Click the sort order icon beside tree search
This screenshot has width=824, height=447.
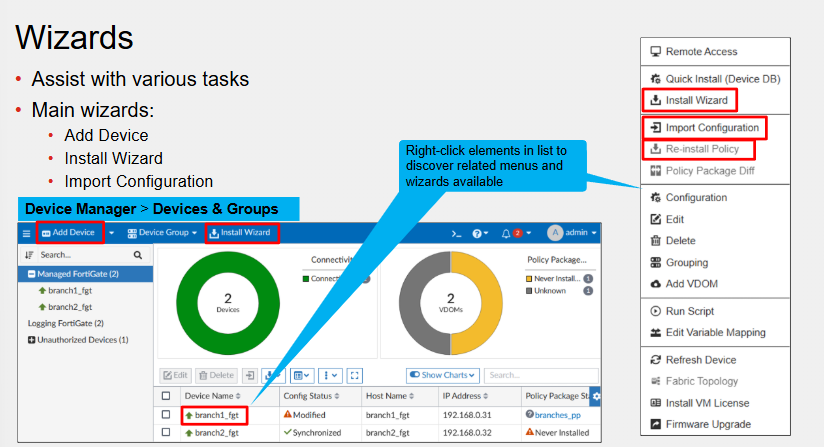click(x=29, y=255)
